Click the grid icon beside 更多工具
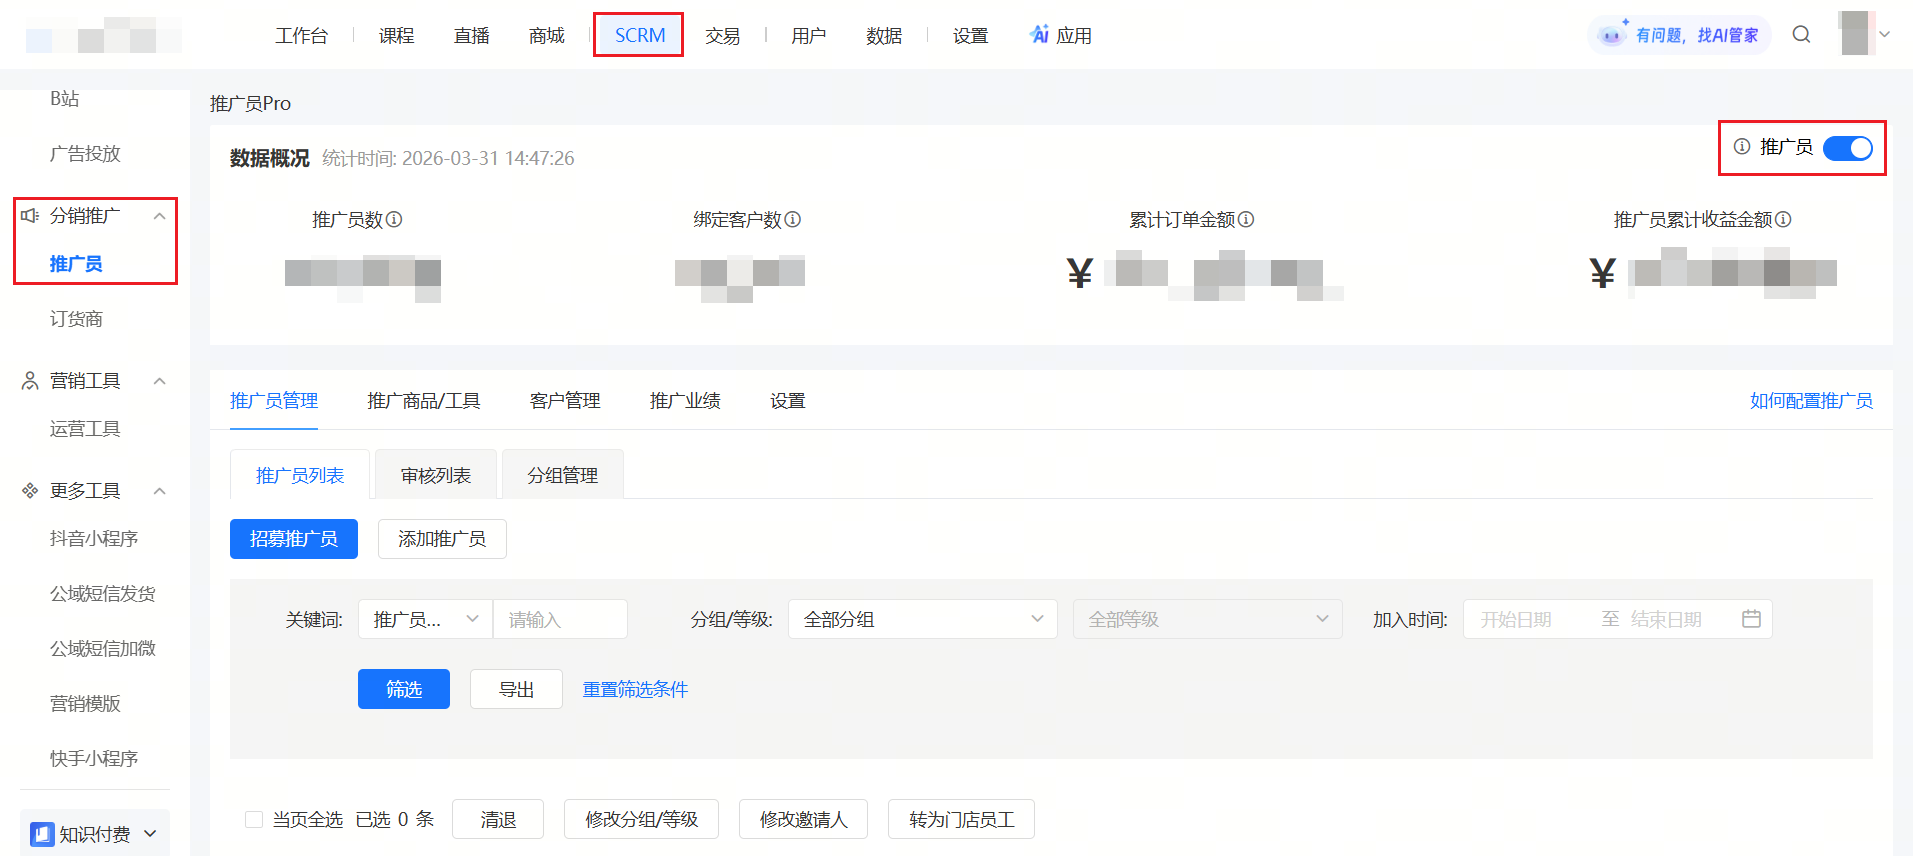The image size is (1913, 856). [x=30, y=491]
